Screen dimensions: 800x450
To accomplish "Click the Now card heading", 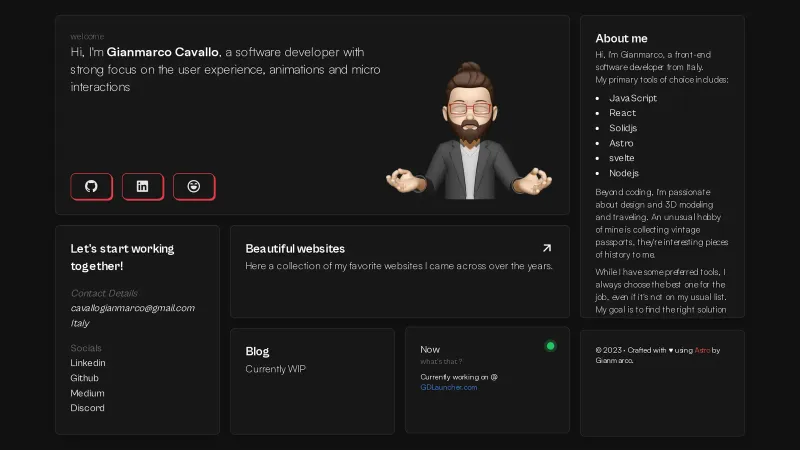I will click(430, 349).
